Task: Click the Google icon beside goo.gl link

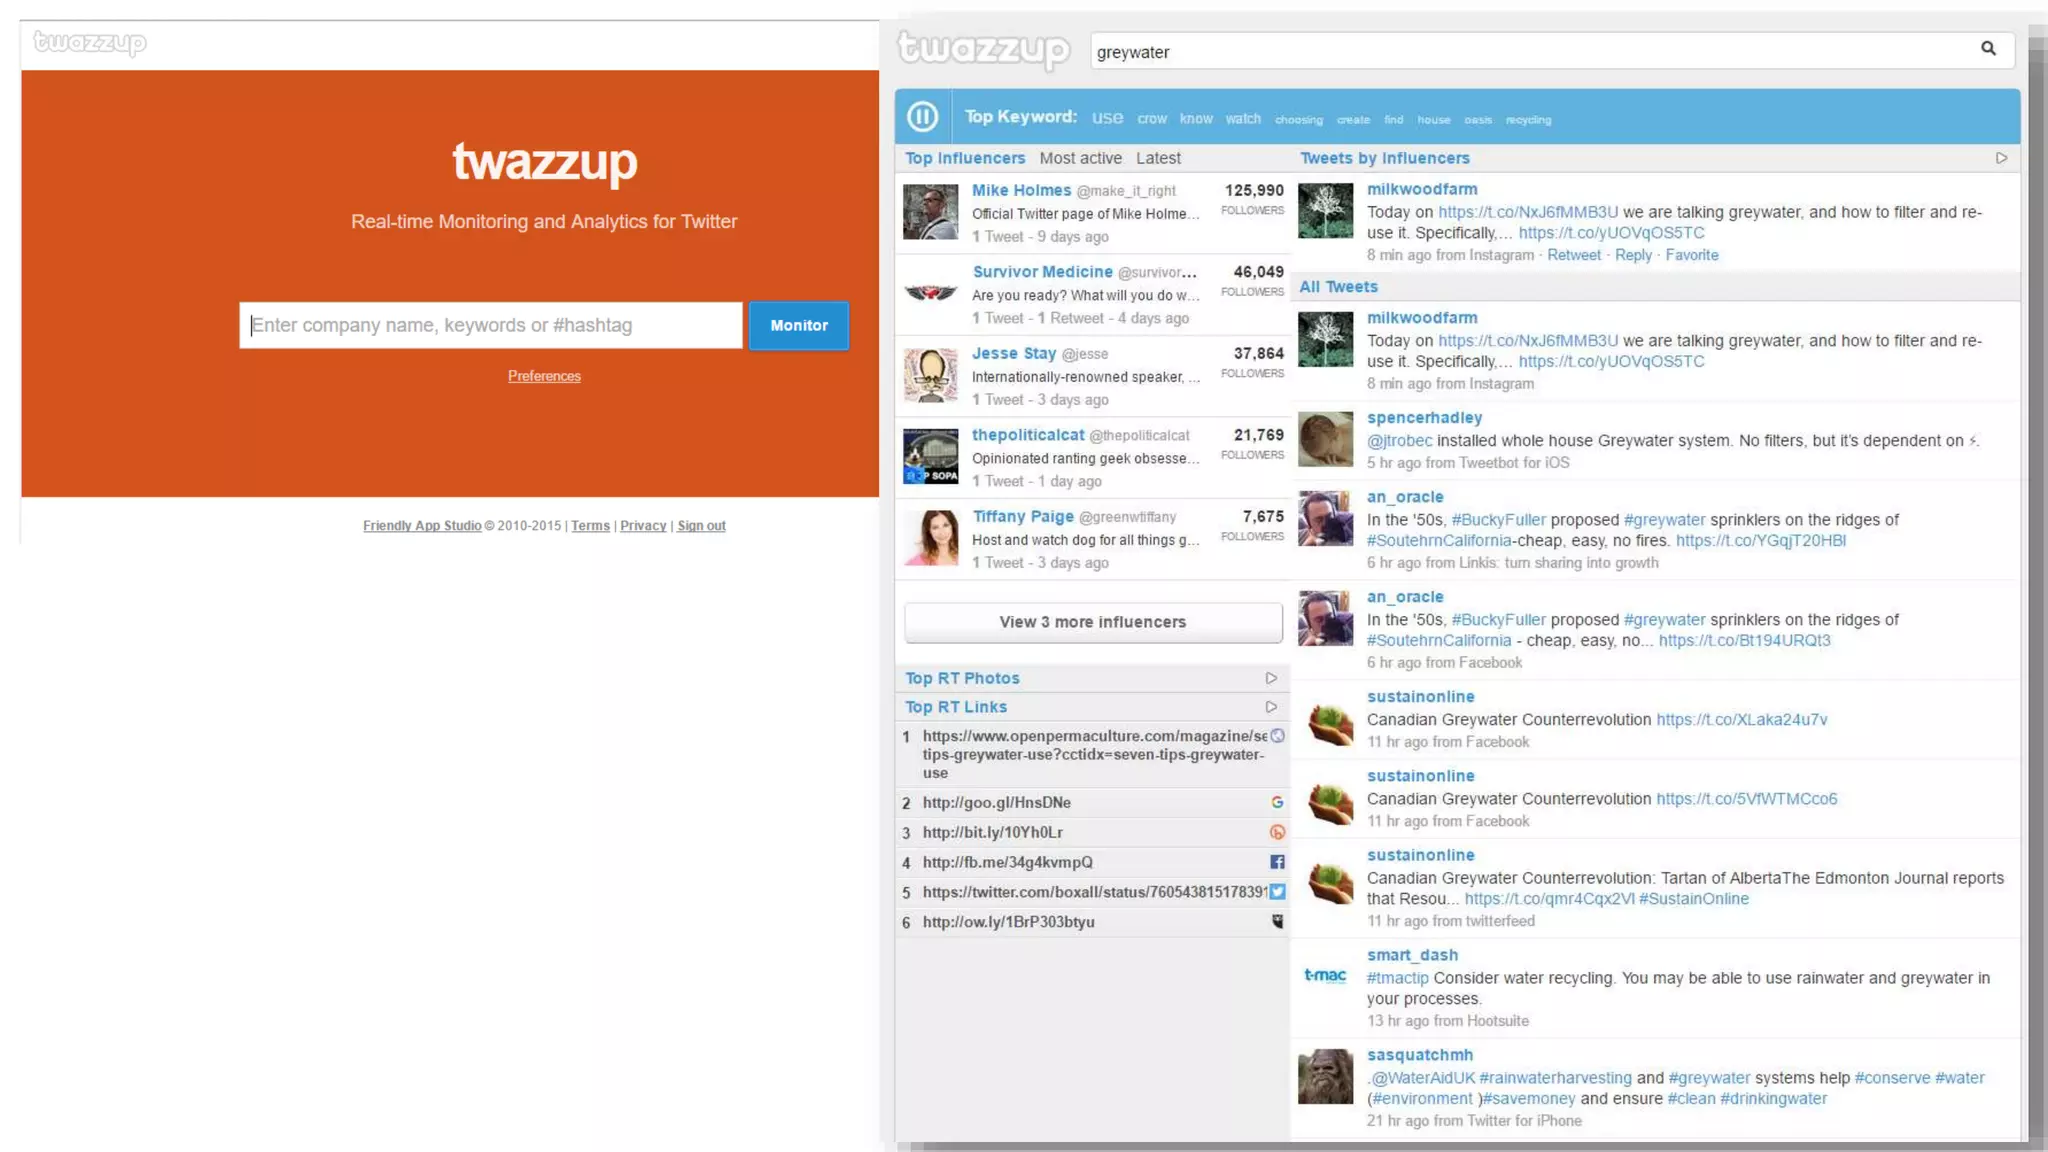Action: [x=1277, y=802]
